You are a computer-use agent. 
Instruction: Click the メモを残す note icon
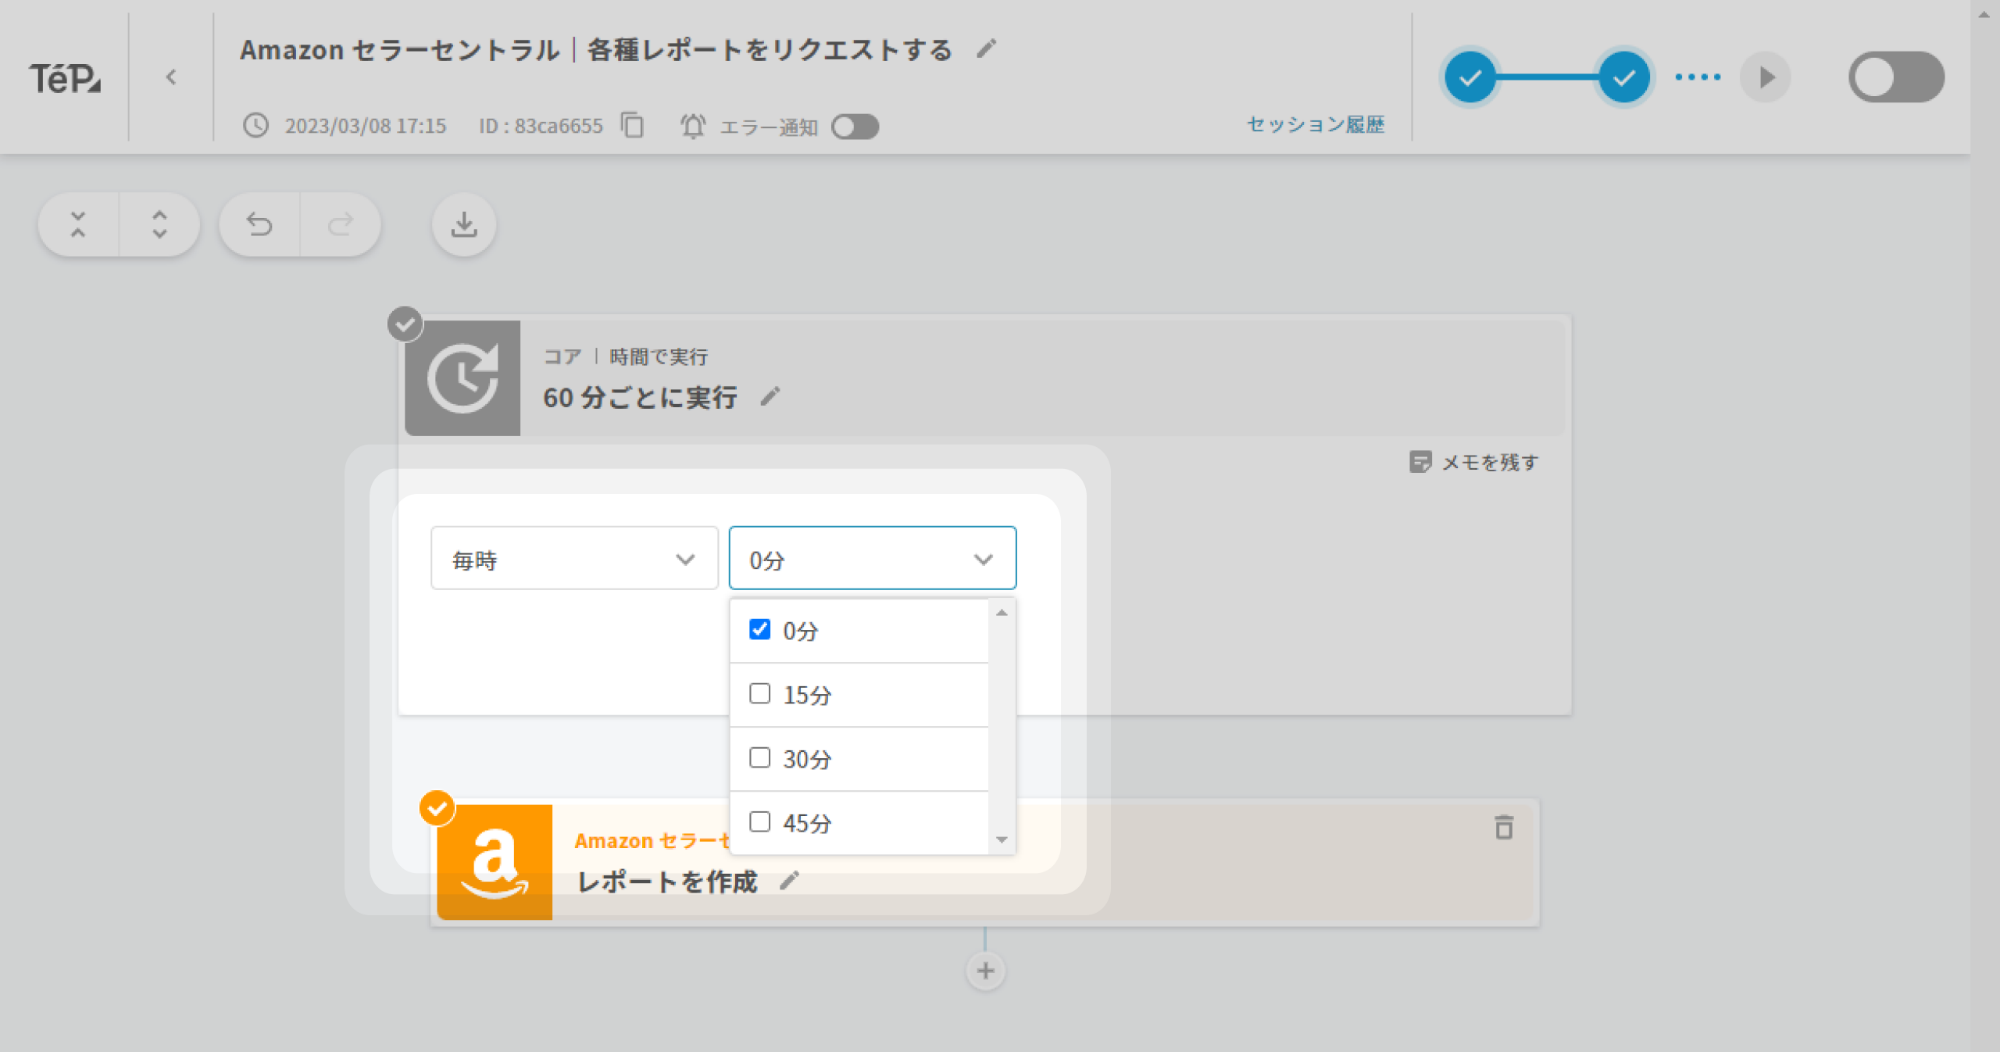pos(1420,462)
